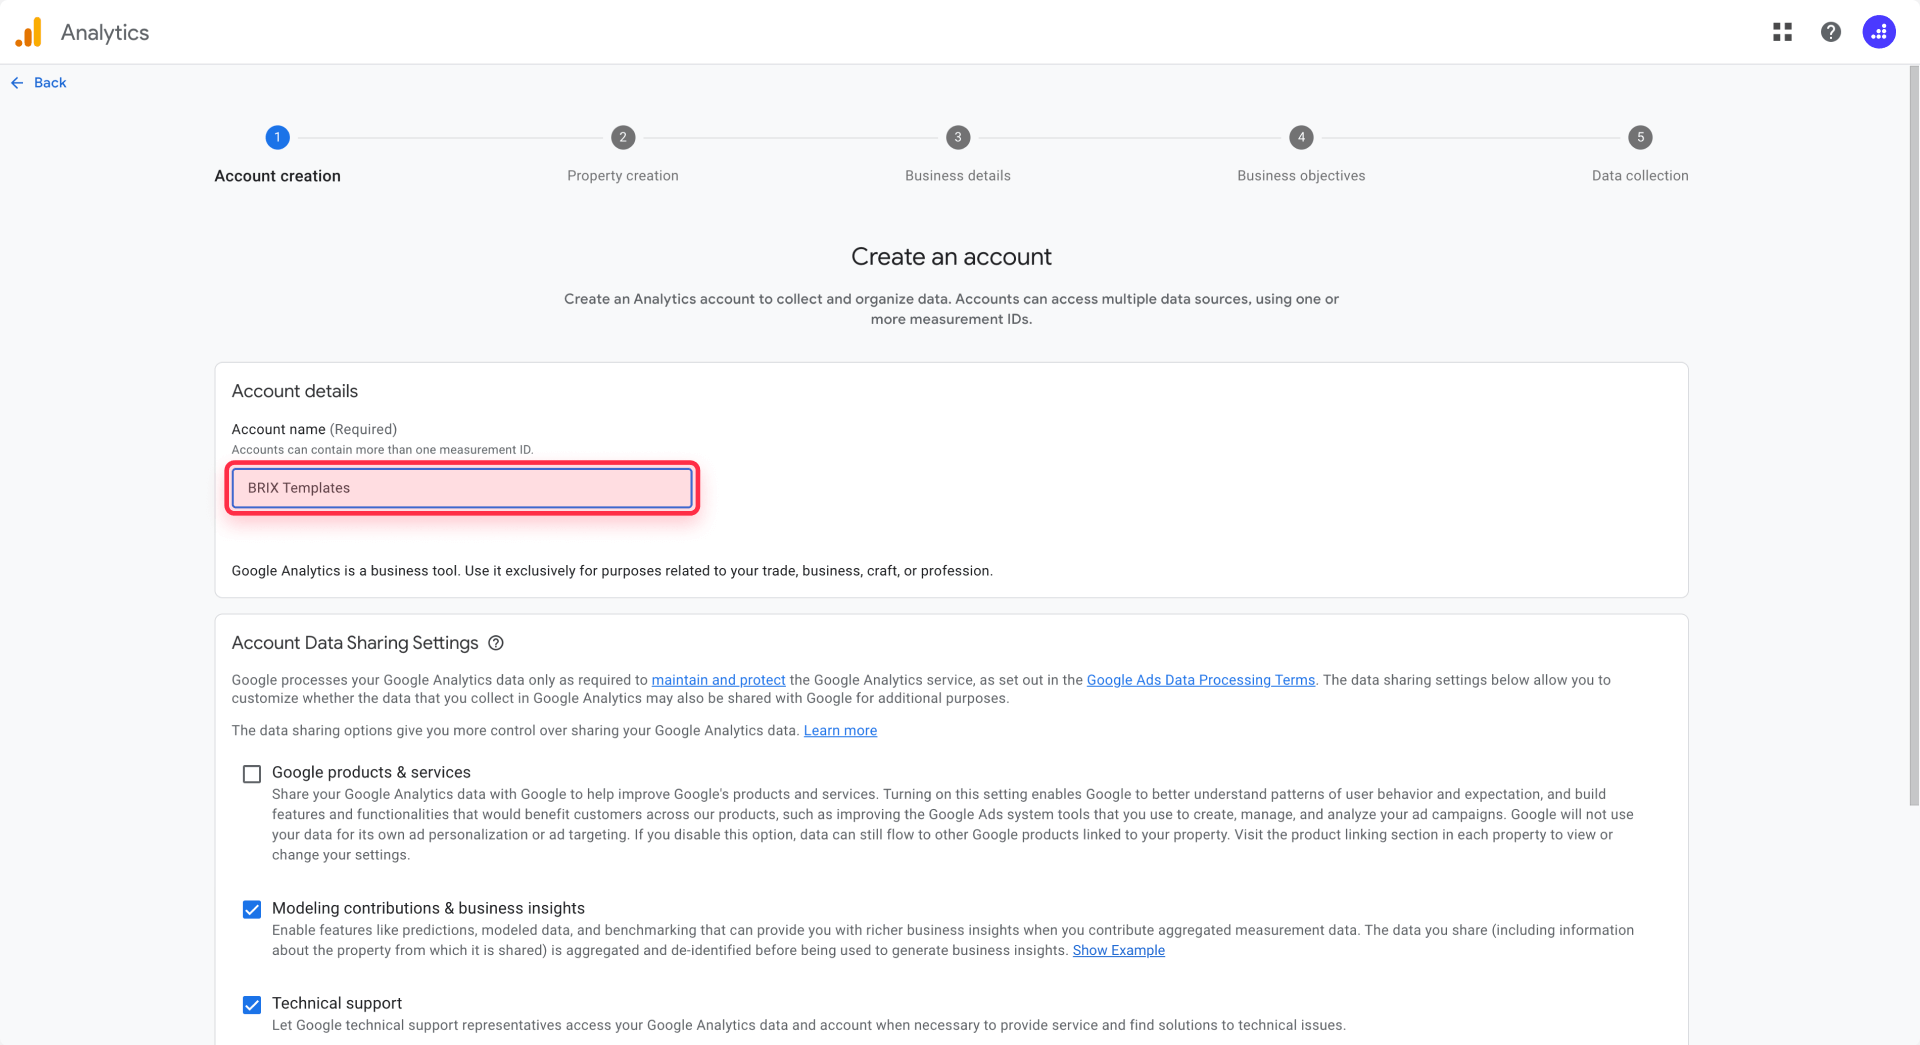The height and width of the screenshot is (1045, 1920).
Task: Enable the Google products & services checkbox
Action: [251, 773]
